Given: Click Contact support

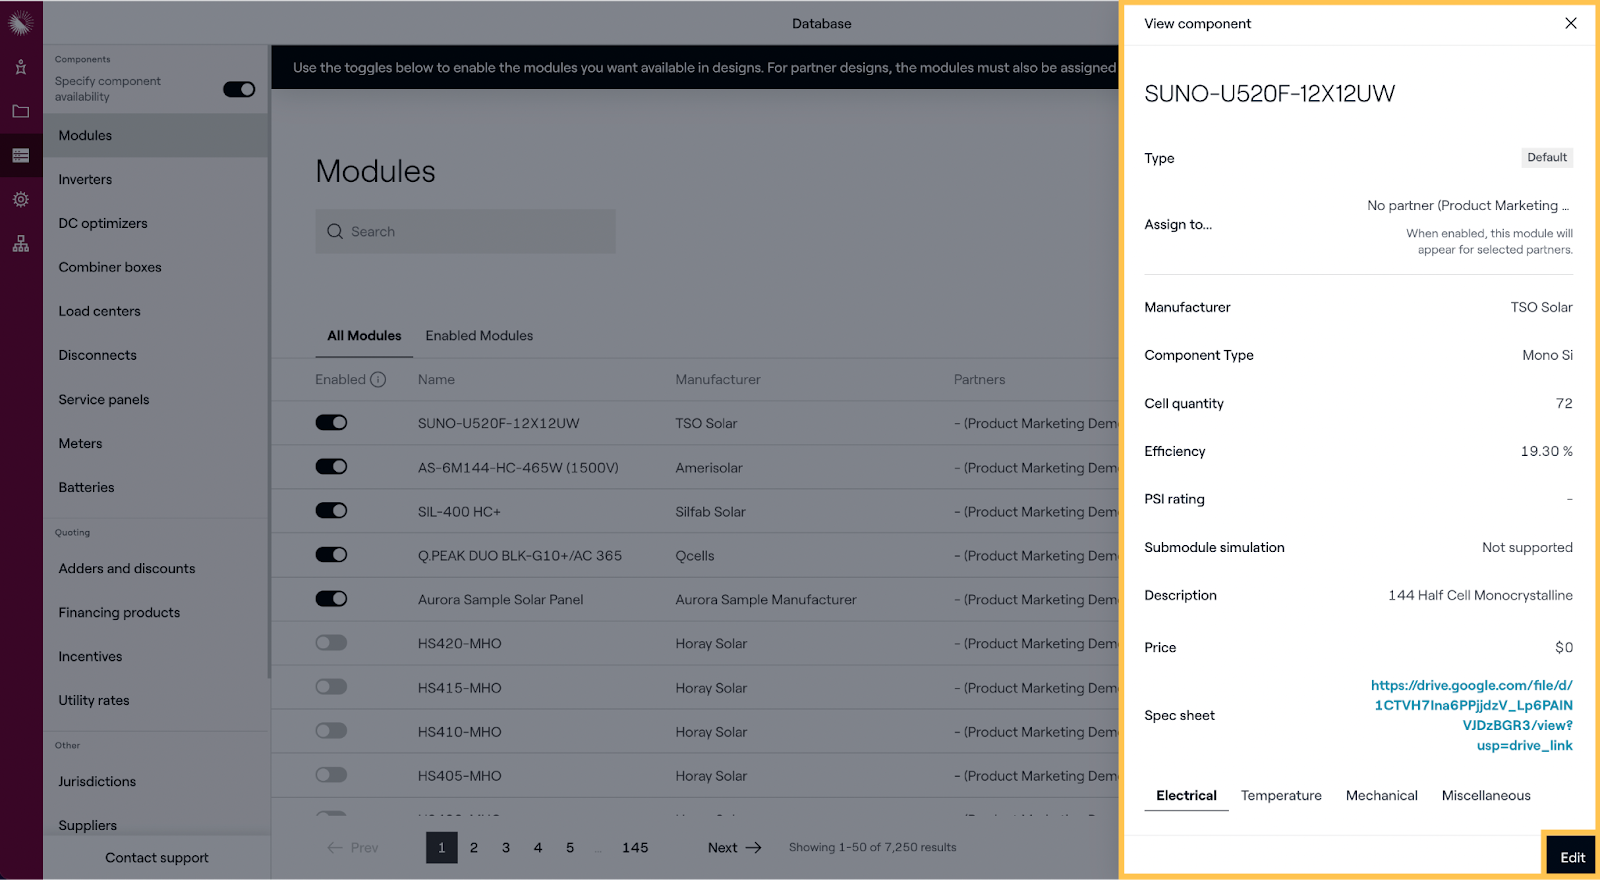Looking at the screenshot, I should [x=157, y=857].
